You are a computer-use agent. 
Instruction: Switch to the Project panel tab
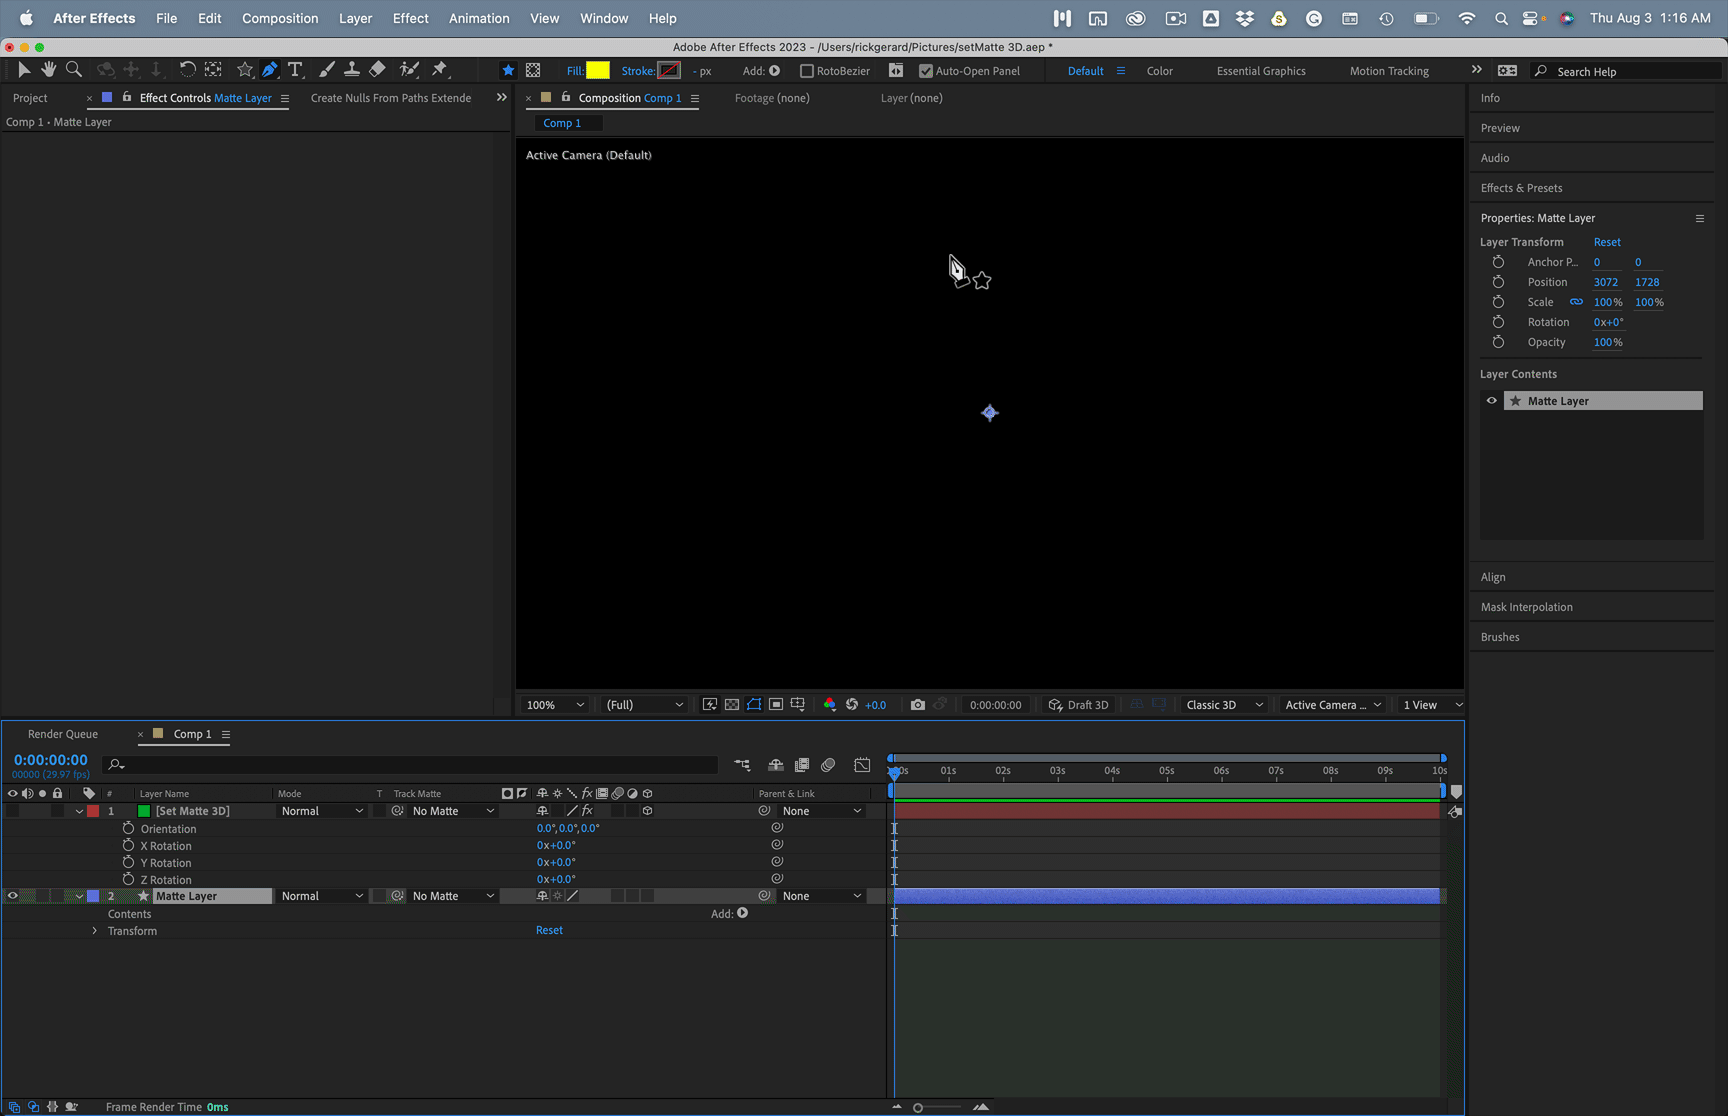point(30,98)
